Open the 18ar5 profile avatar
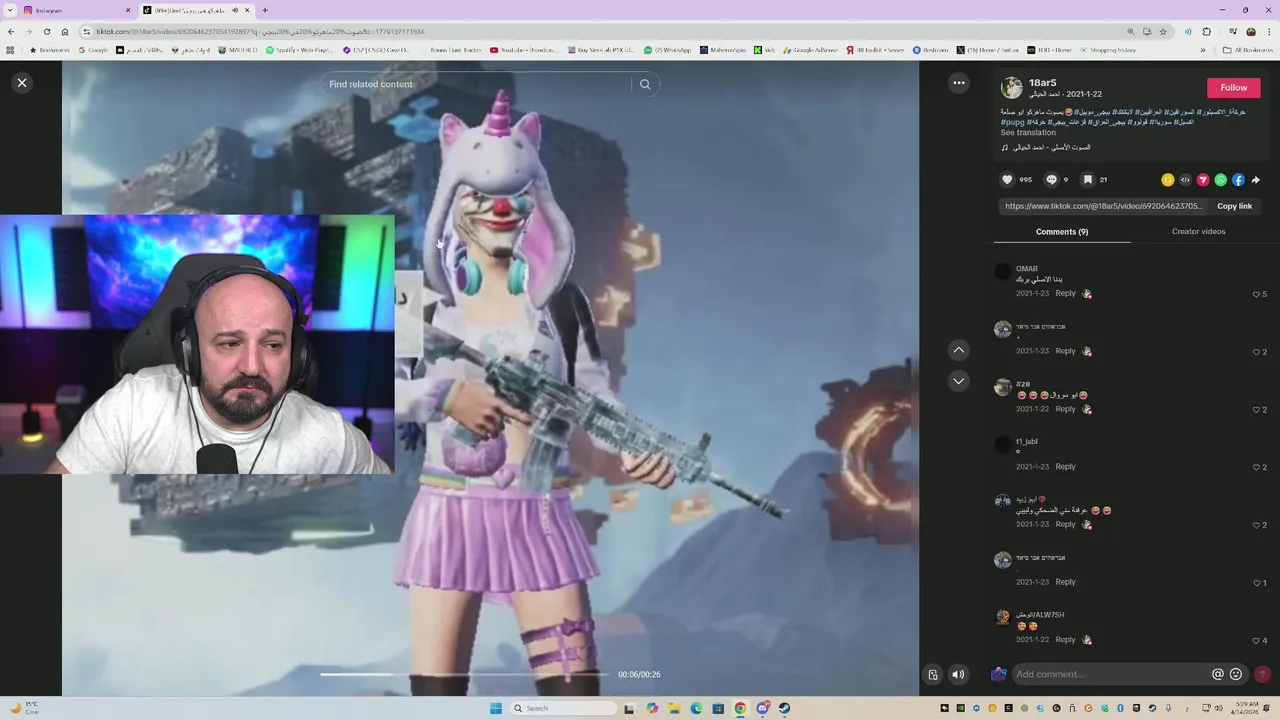The image size is (1280, 720). pos(1012,88)
